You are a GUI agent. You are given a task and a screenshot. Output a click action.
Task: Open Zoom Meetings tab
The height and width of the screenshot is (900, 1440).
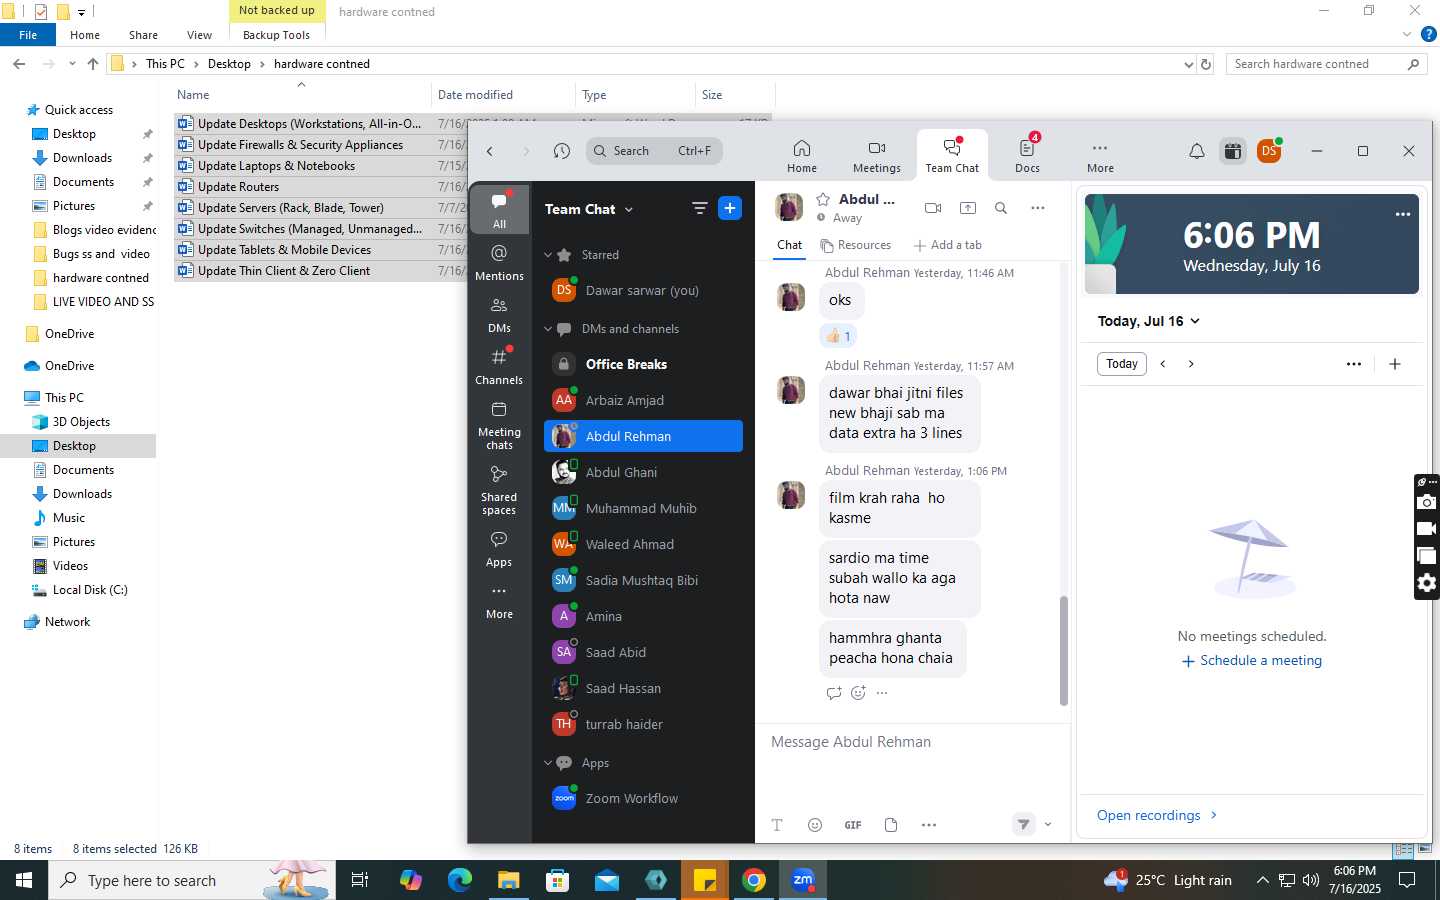(x=876, y=156)
